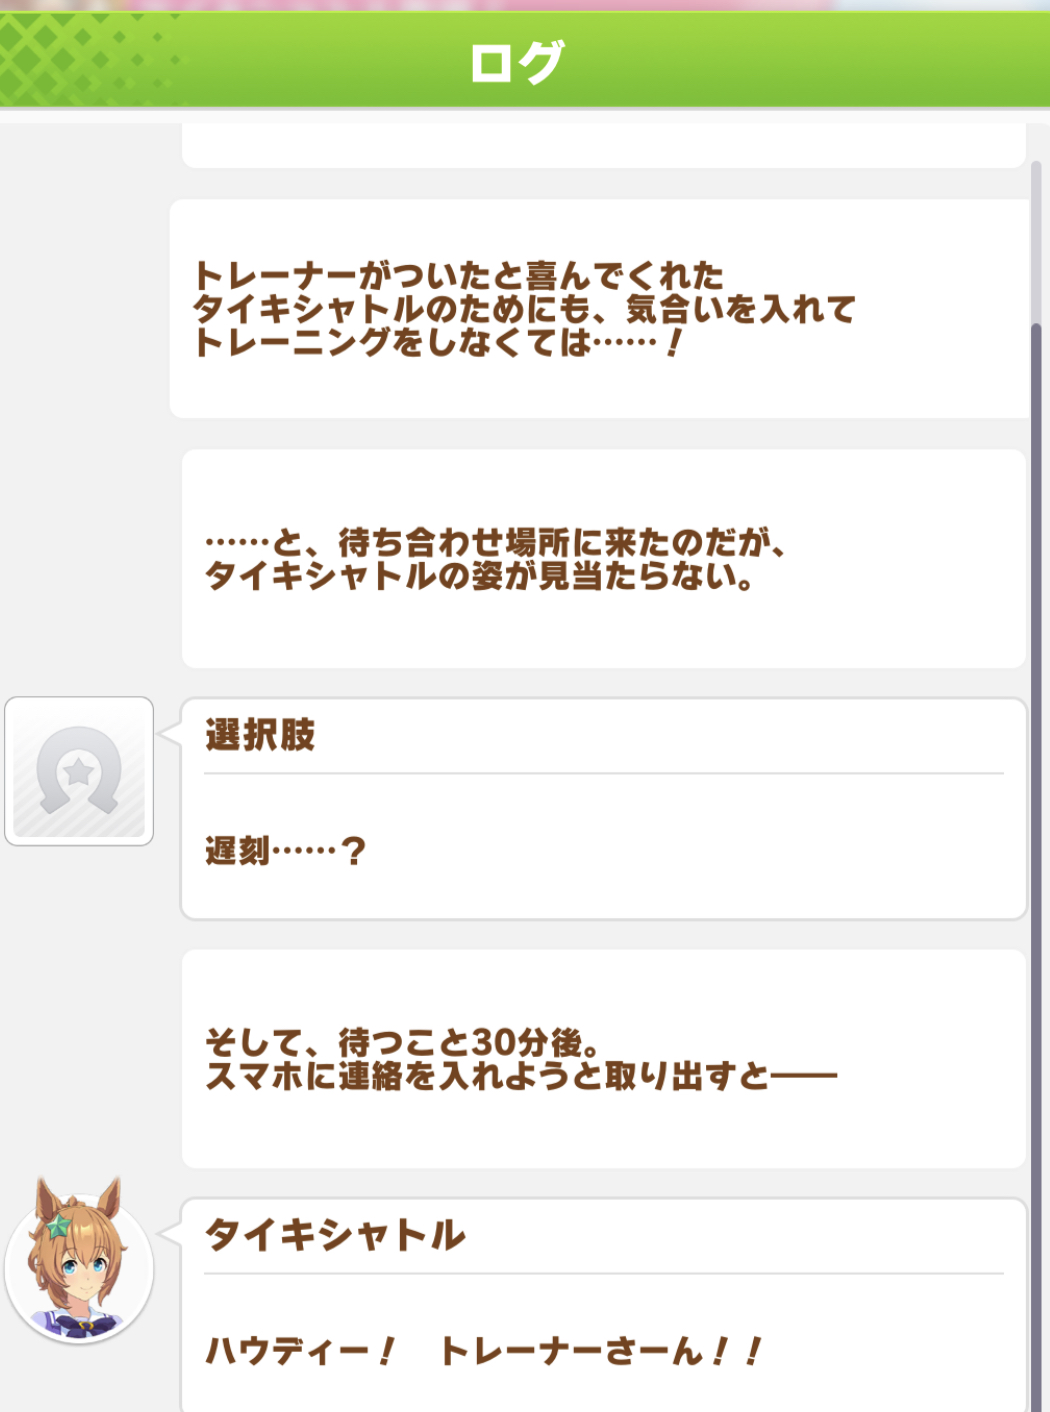
Task: Tap the partially visible bubble at the top
Action: [603, 147]
